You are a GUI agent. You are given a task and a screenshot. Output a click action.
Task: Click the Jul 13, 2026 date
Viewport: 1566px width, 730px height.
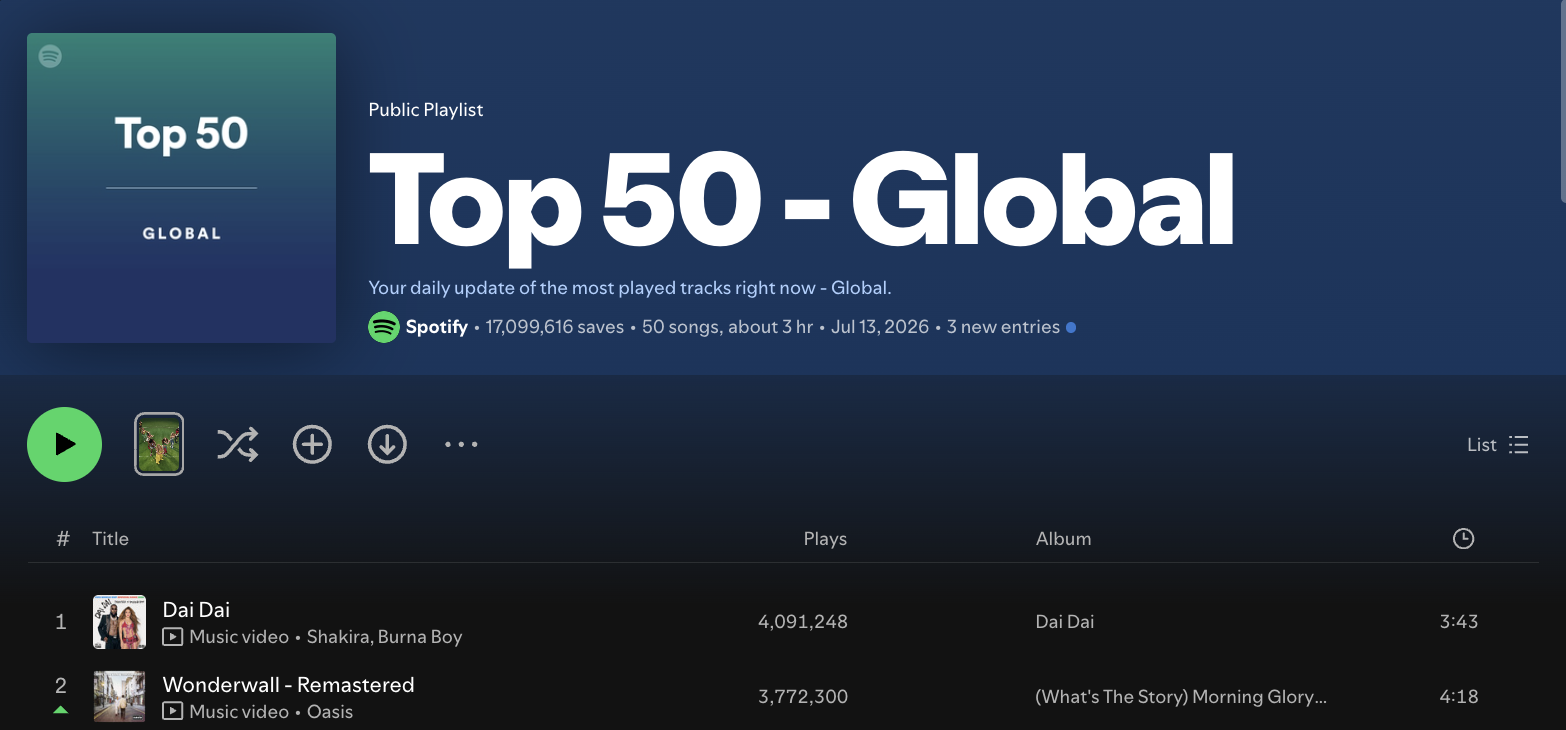point(880,327)
